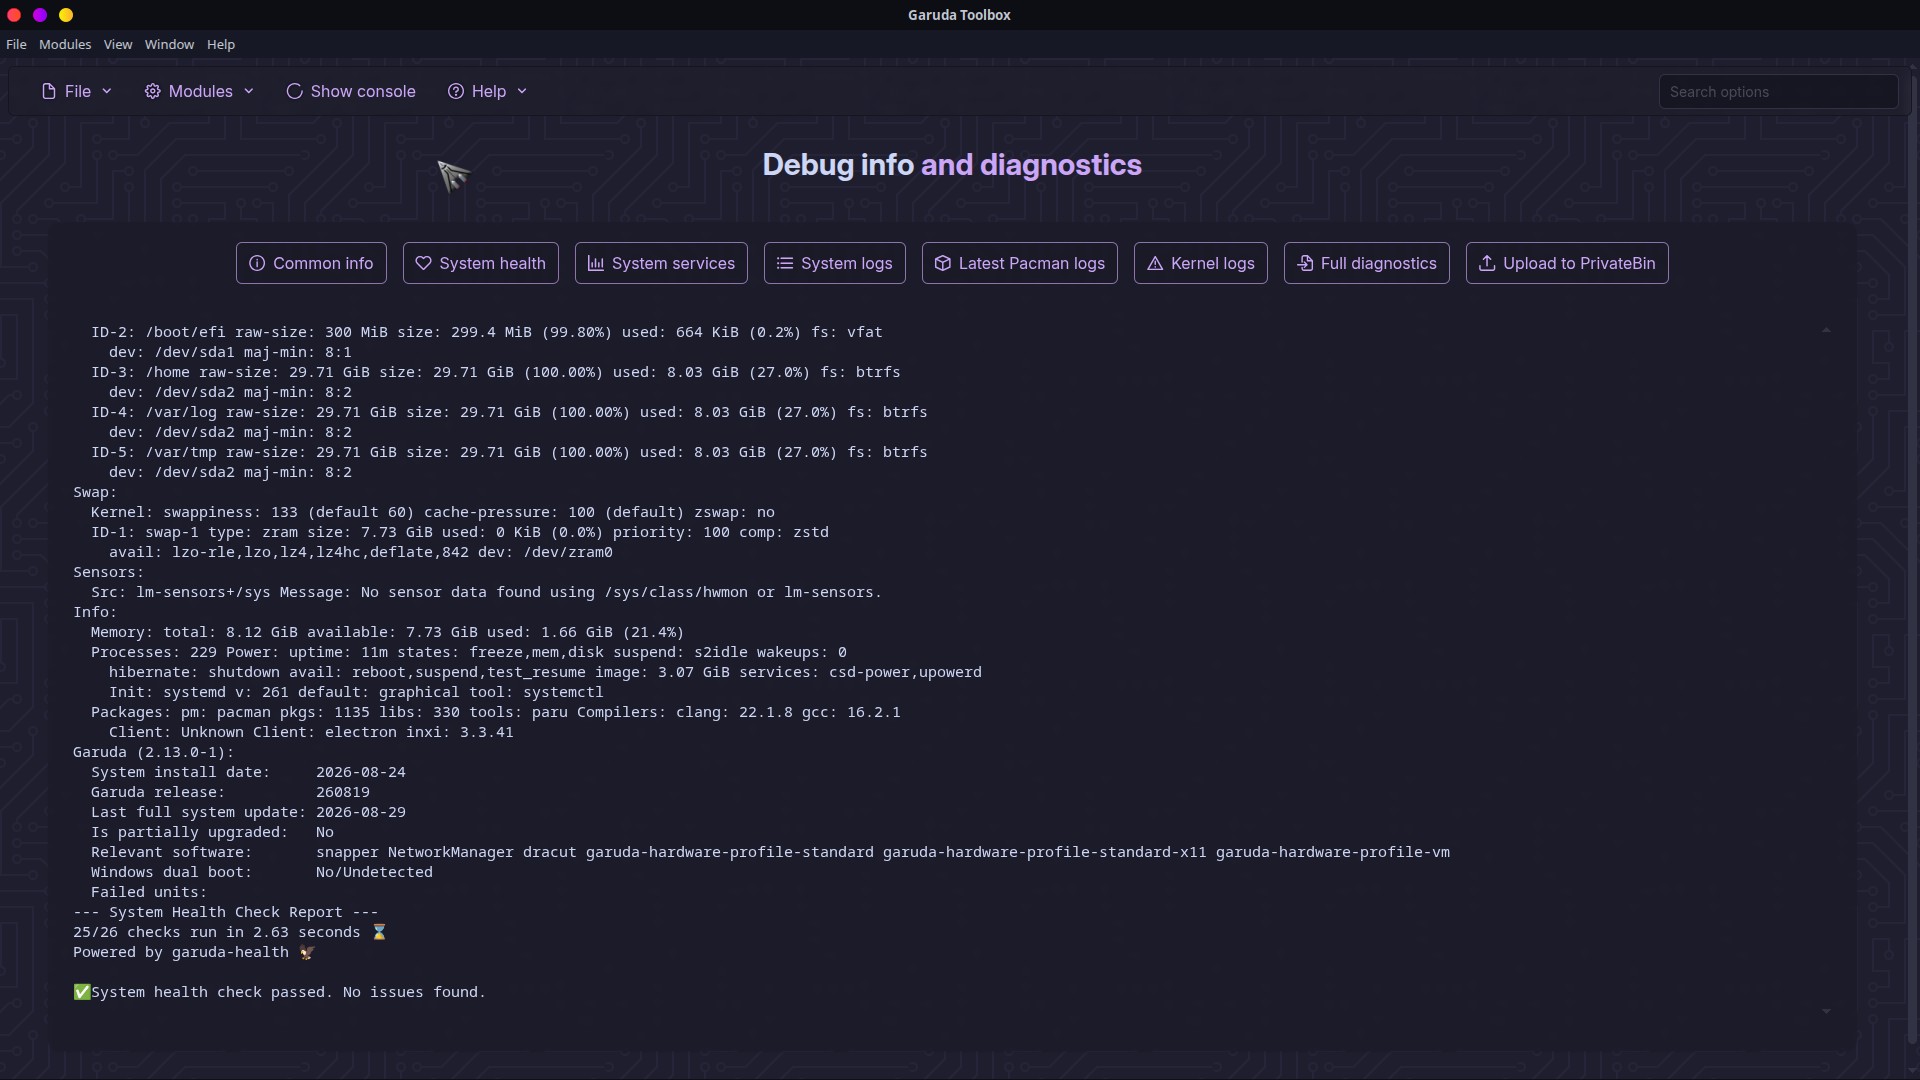Click the 'Swap:' section heading

coord(95,492)
